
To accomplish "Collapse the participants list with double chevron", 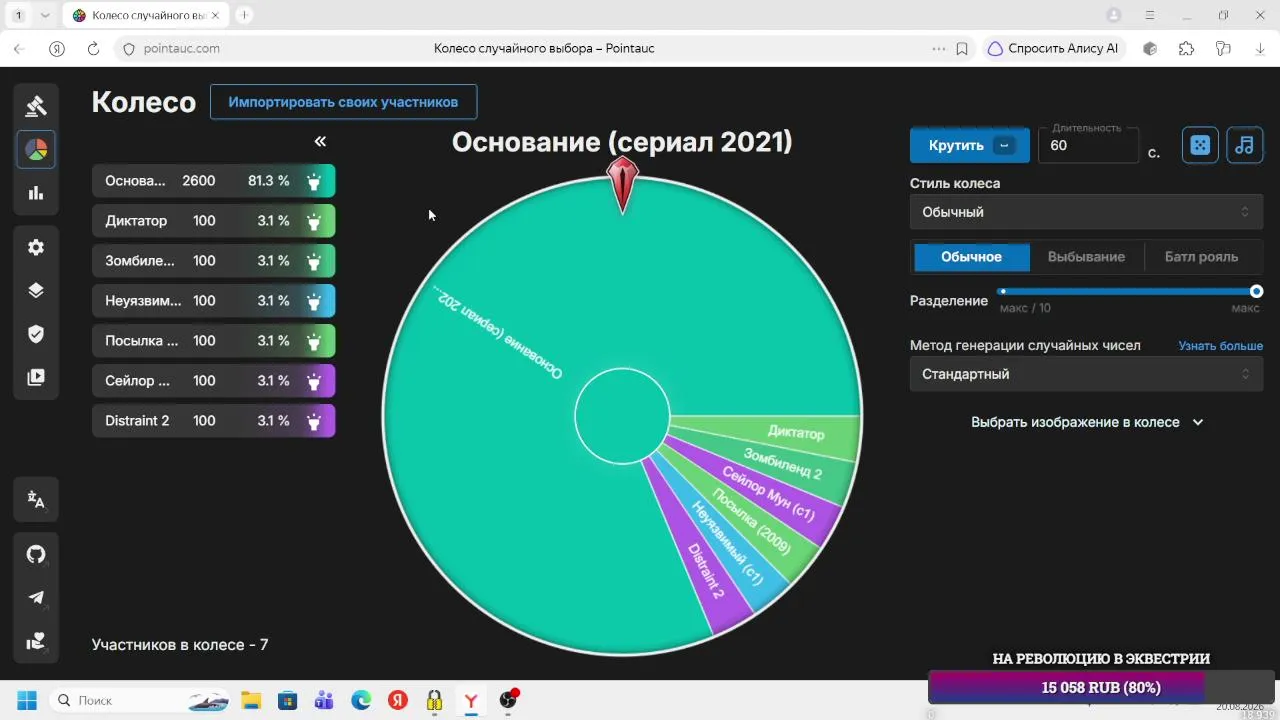I will pyautogui.click(x=320, y=141).
